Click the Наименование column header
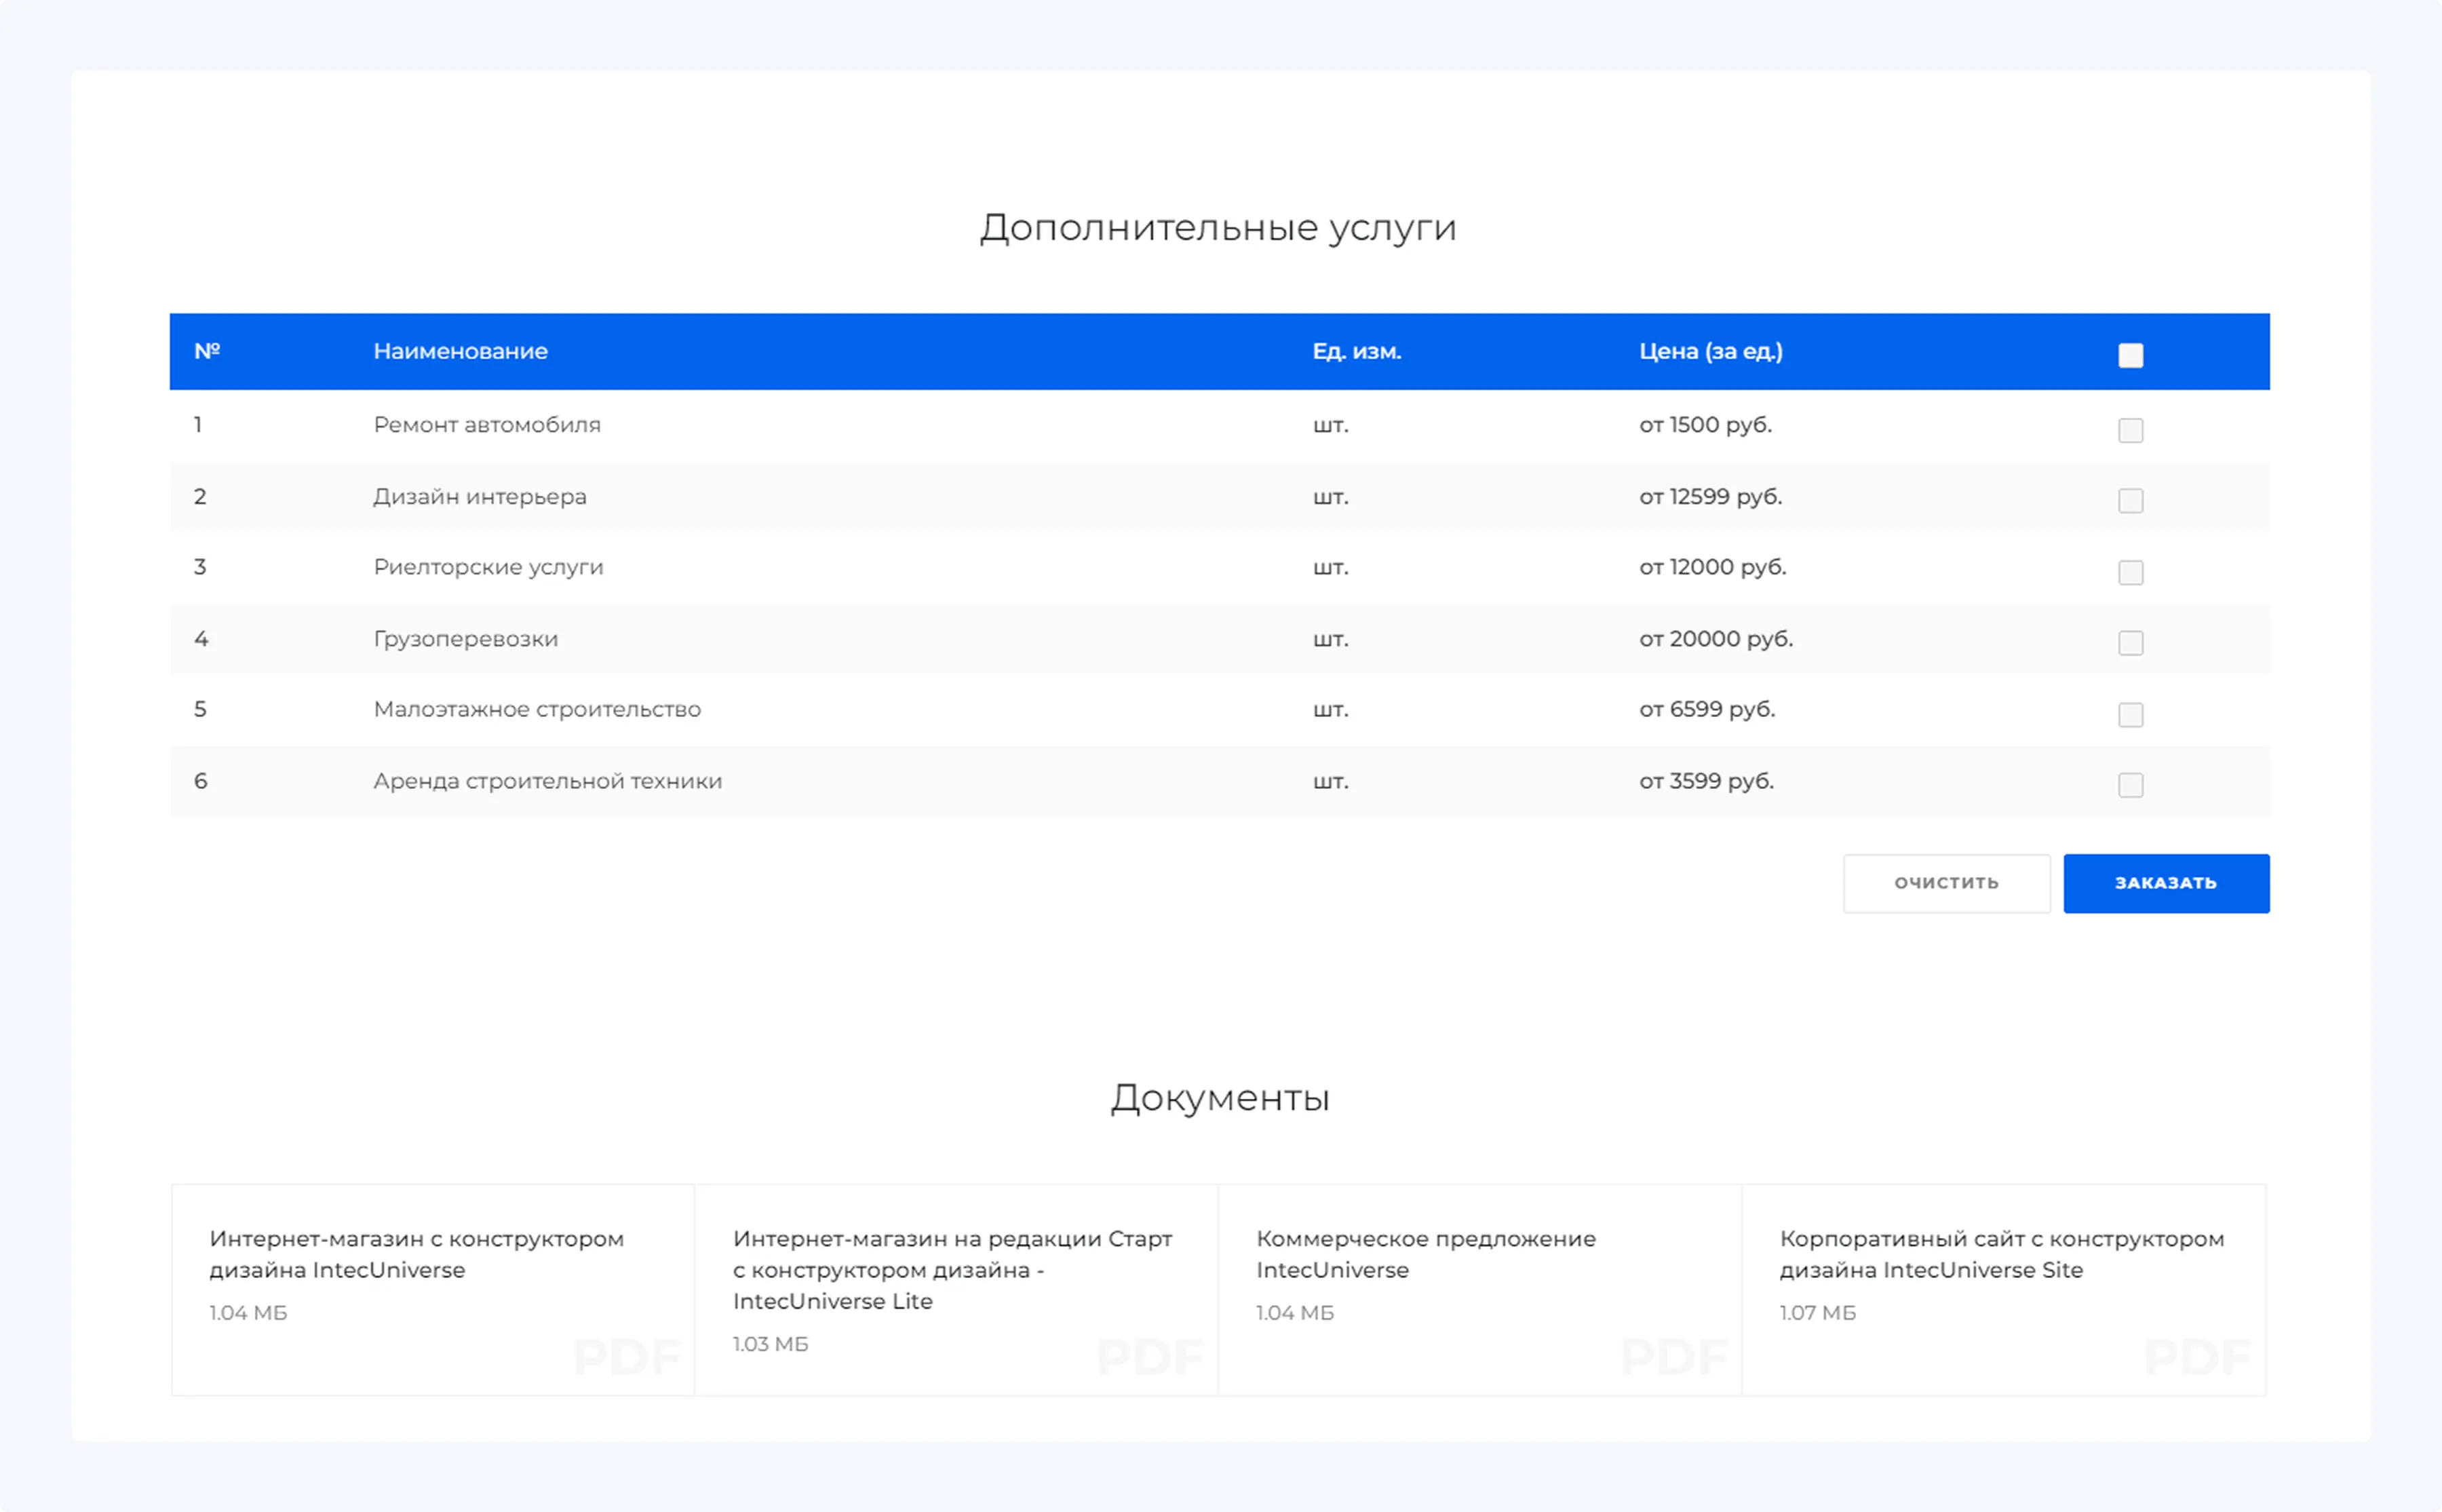 (461, 351)
